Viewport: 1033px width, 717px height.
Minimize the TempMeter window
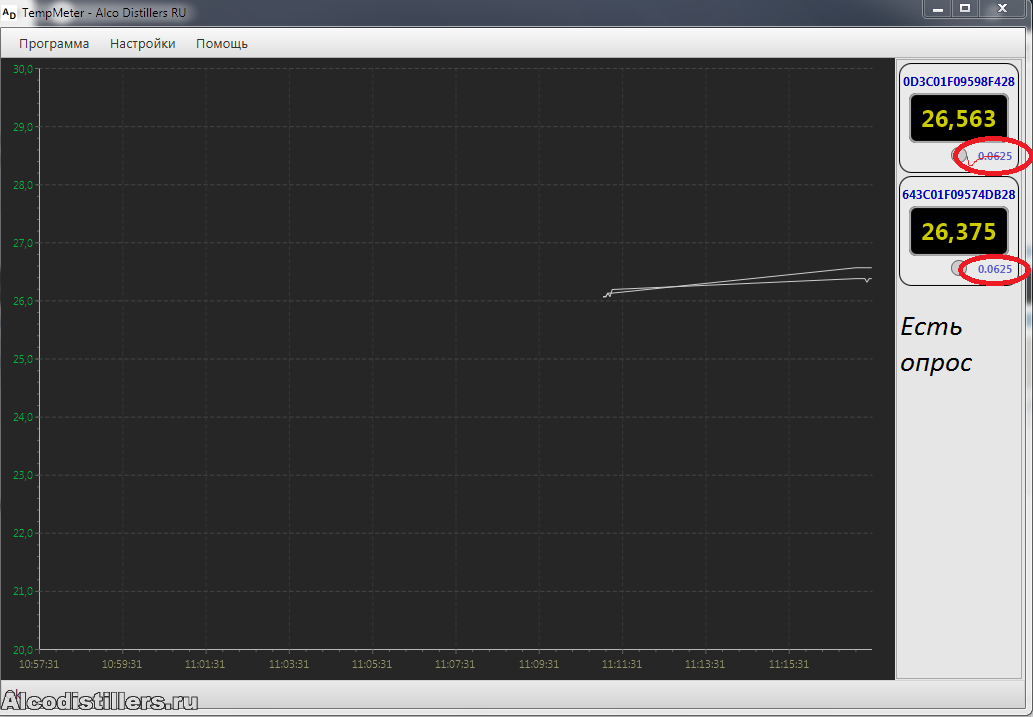point(938,8)
